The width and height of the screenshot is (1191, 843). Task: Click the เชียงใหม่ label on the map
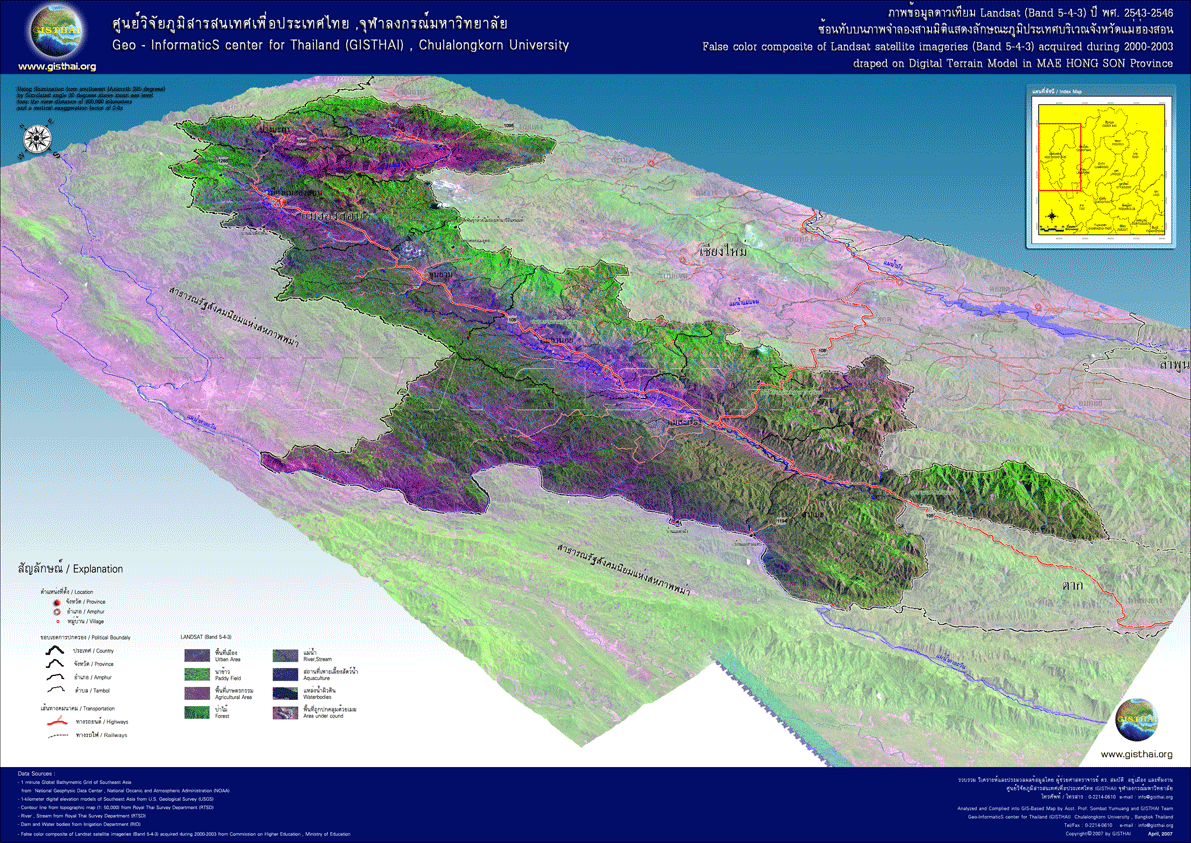(723, 250)
